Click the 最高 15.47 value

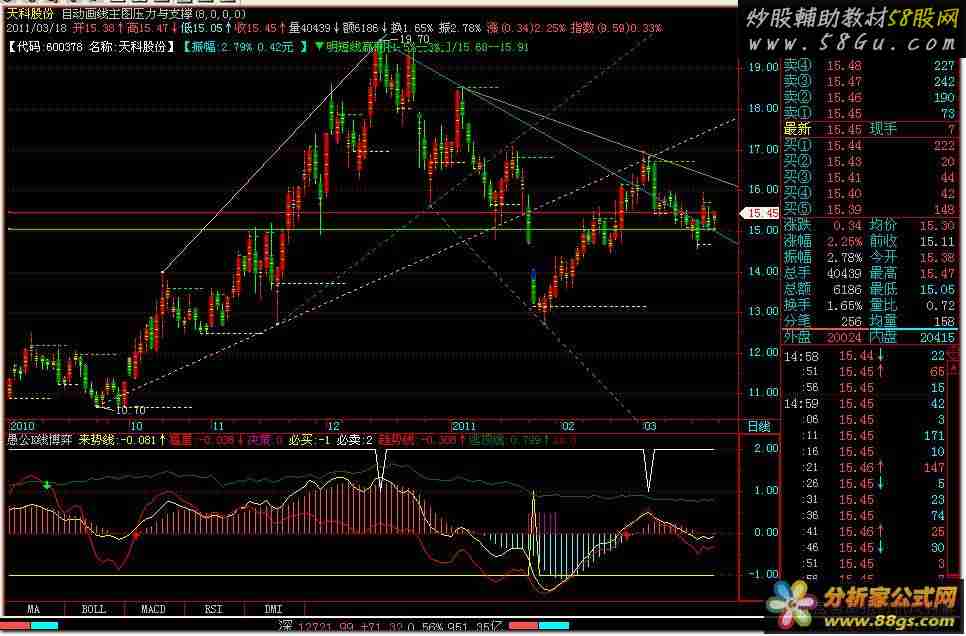click(937, 274)
